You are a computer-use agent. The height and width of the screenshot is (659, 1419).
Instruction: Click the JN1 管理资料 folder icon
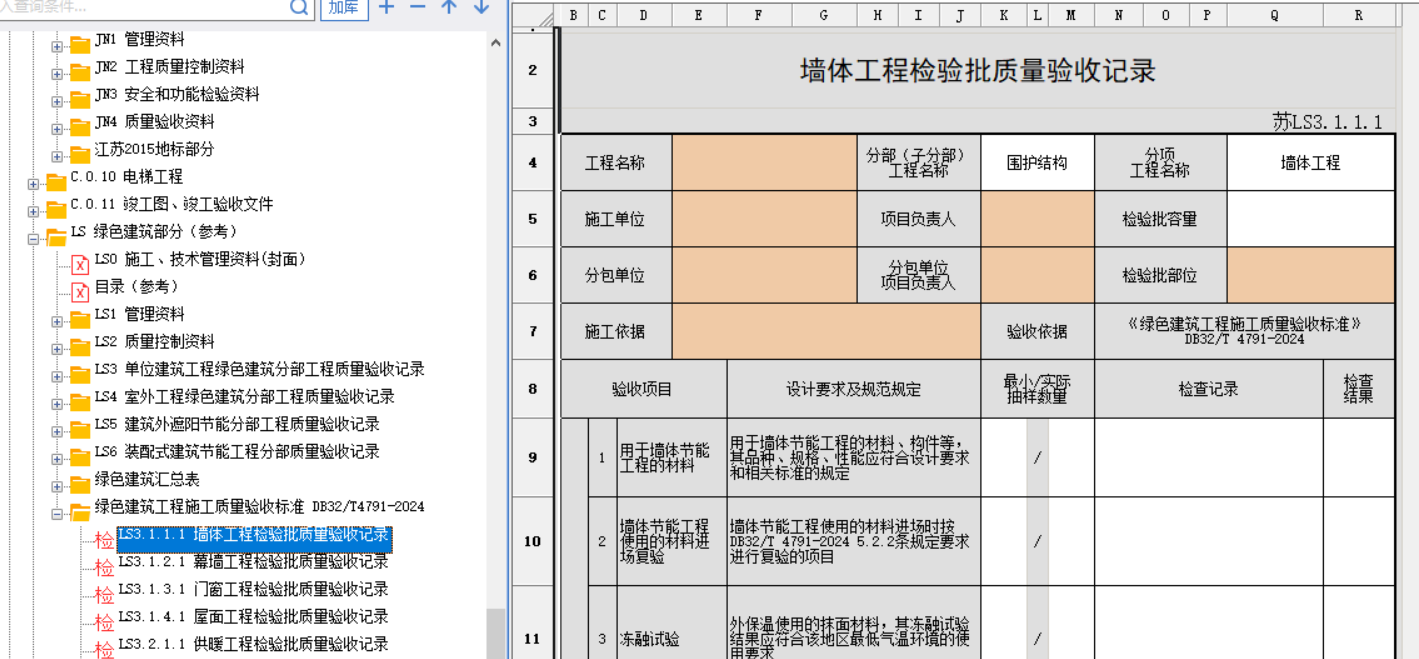coord(80,45)
